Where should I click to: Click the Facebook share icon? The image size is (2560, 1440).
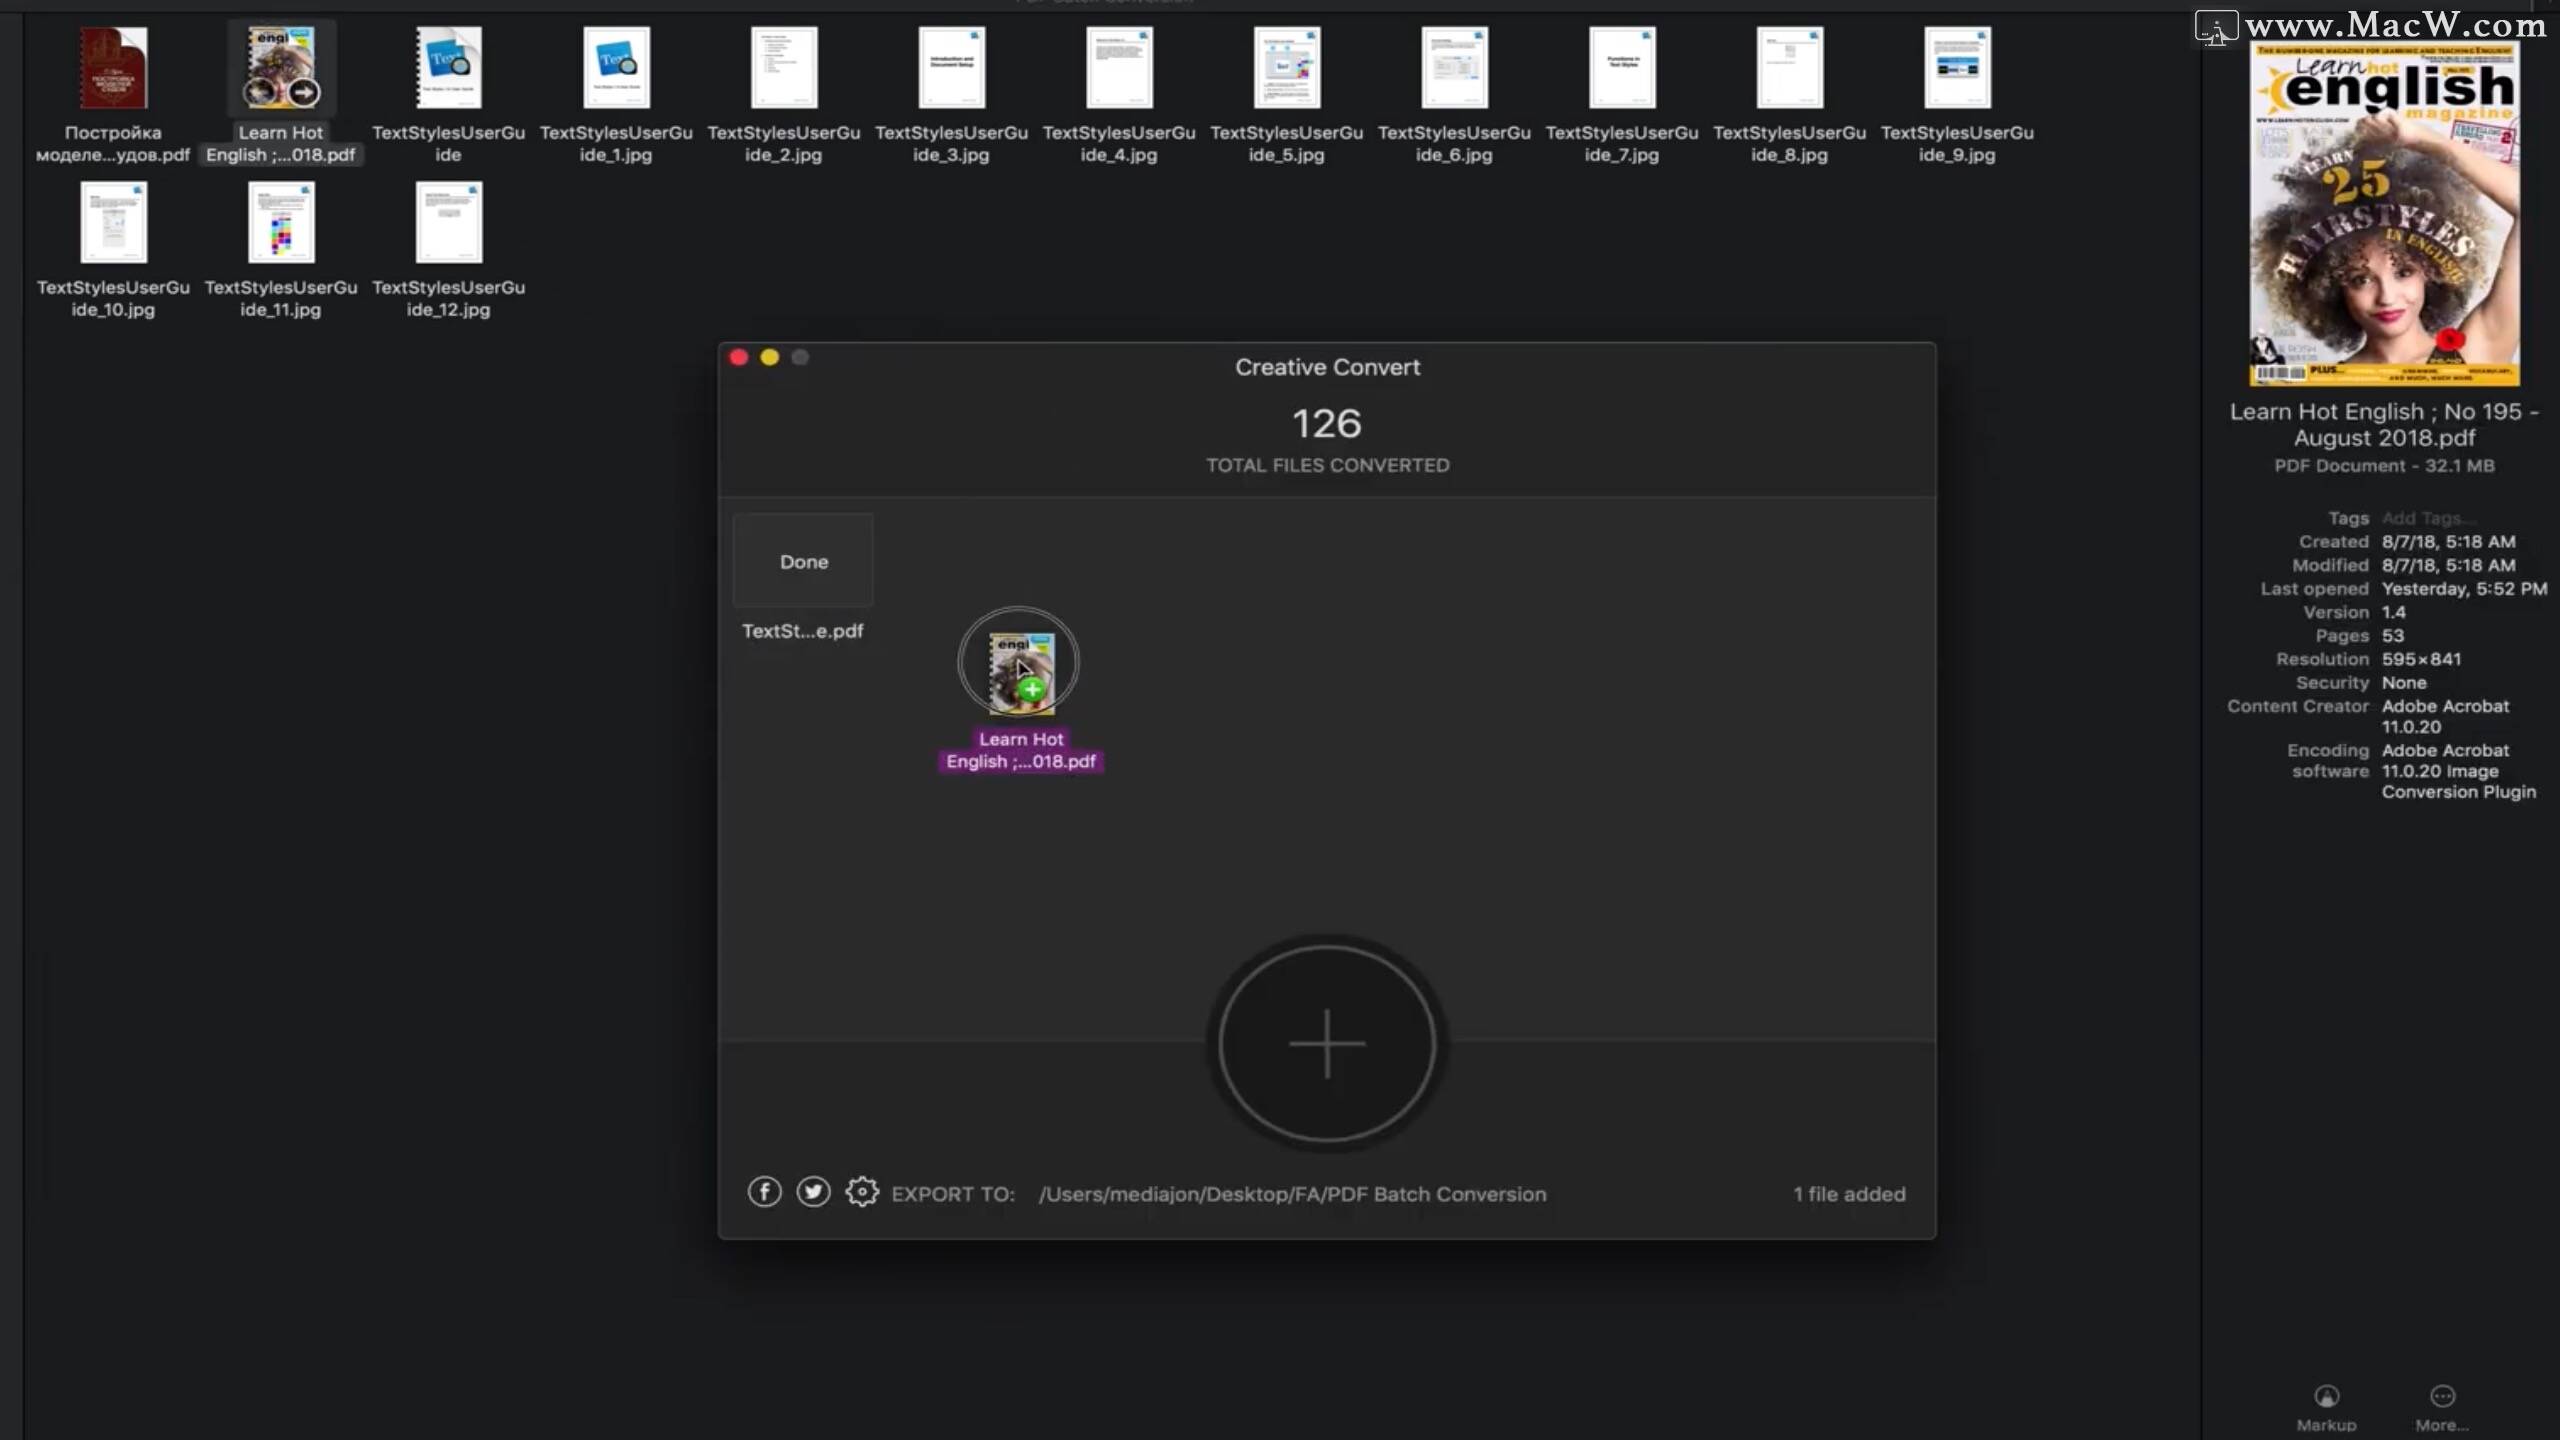point(764,1192)
